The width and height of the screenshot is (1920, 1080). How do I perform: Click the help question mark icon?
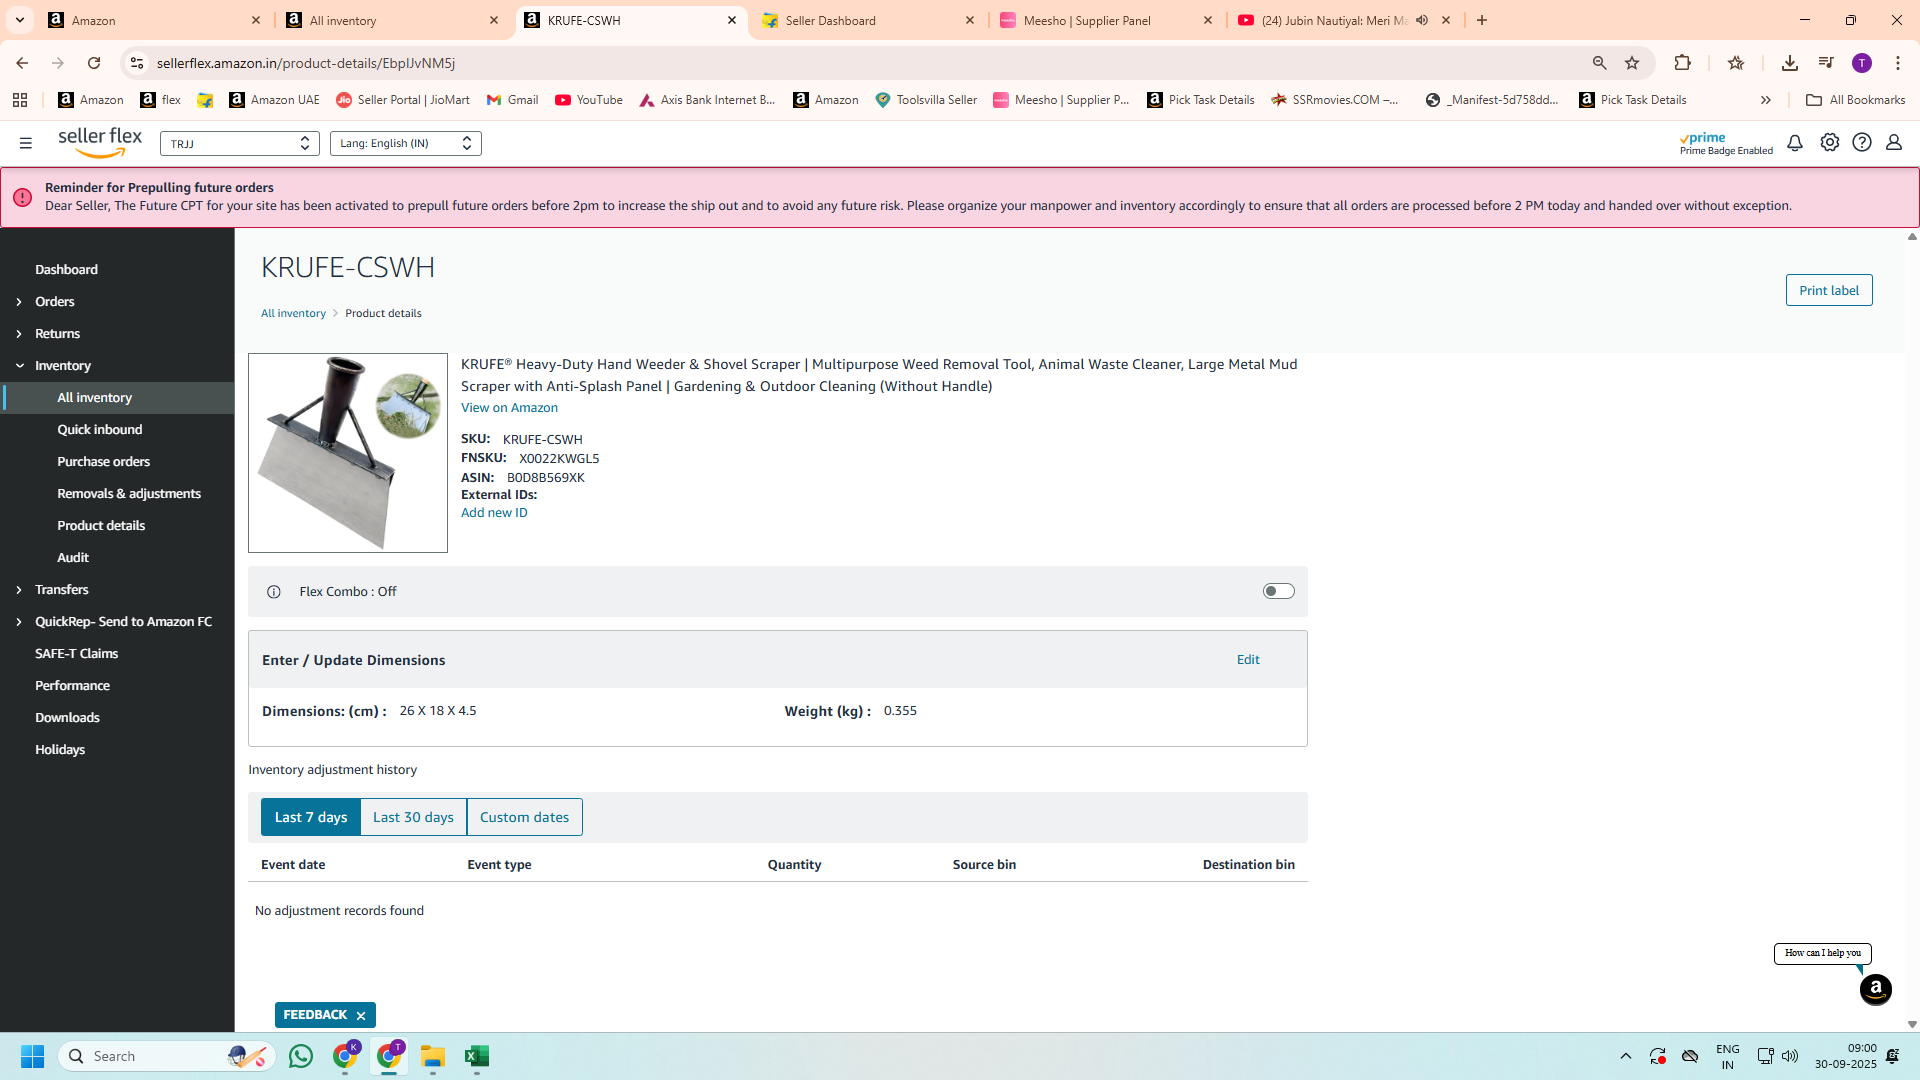point(1861,143)
